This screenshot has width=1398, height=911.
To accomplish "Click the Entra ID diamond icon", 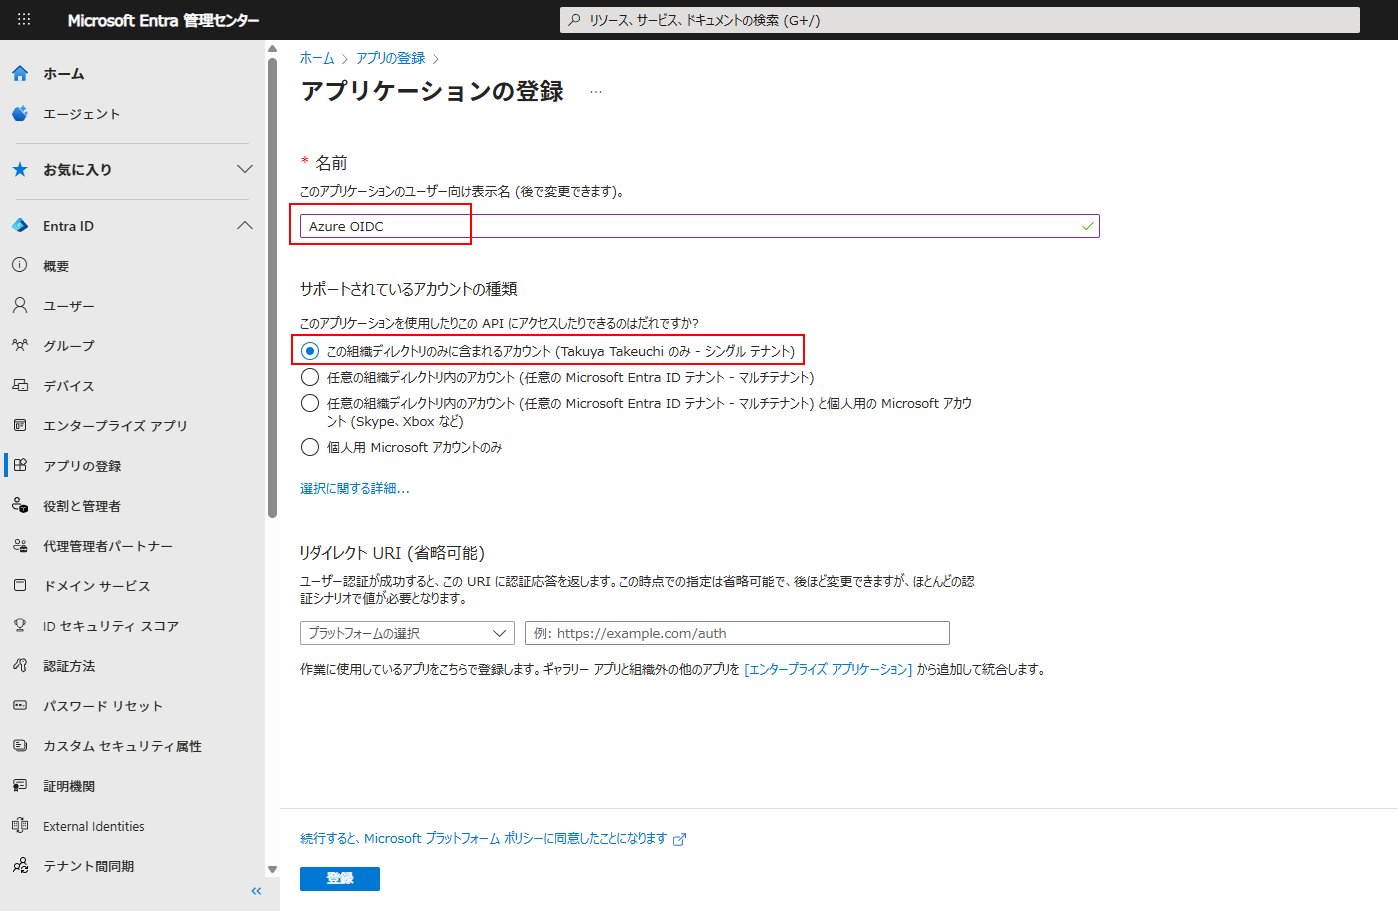I will pos(20,226).
